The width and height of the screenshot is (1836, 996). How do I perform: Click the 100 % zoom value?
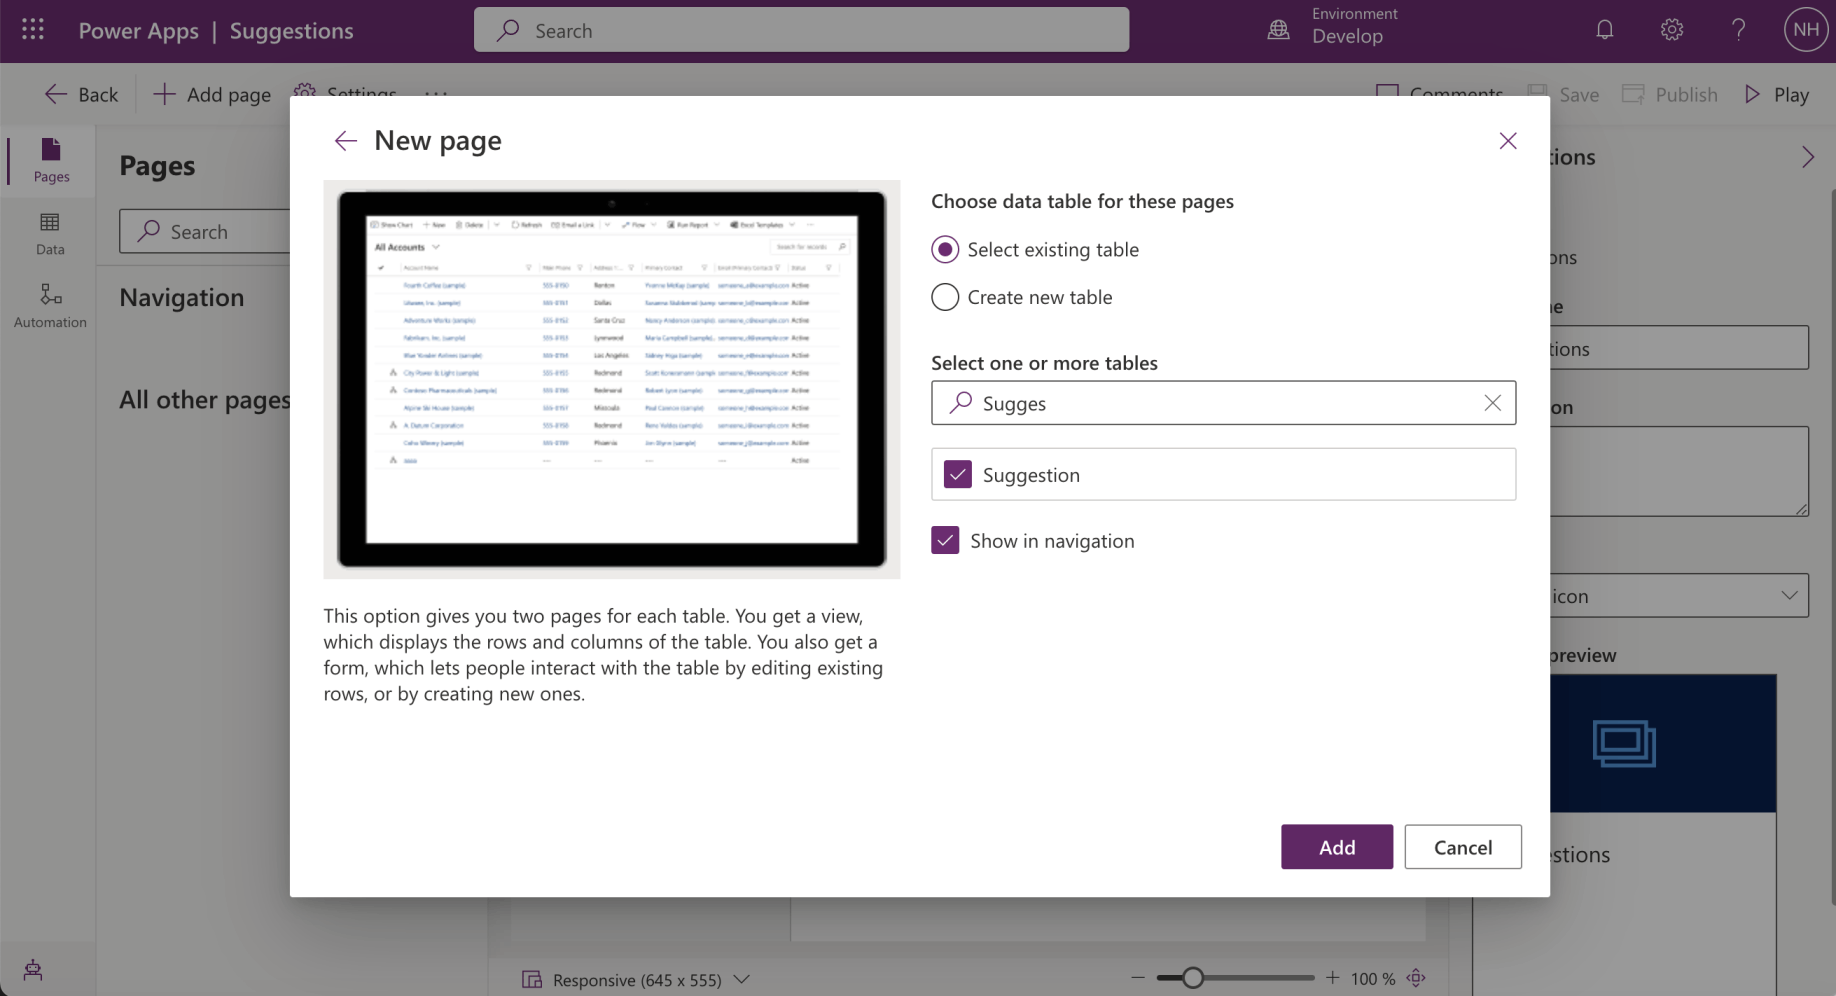(x=1373, y=979)
